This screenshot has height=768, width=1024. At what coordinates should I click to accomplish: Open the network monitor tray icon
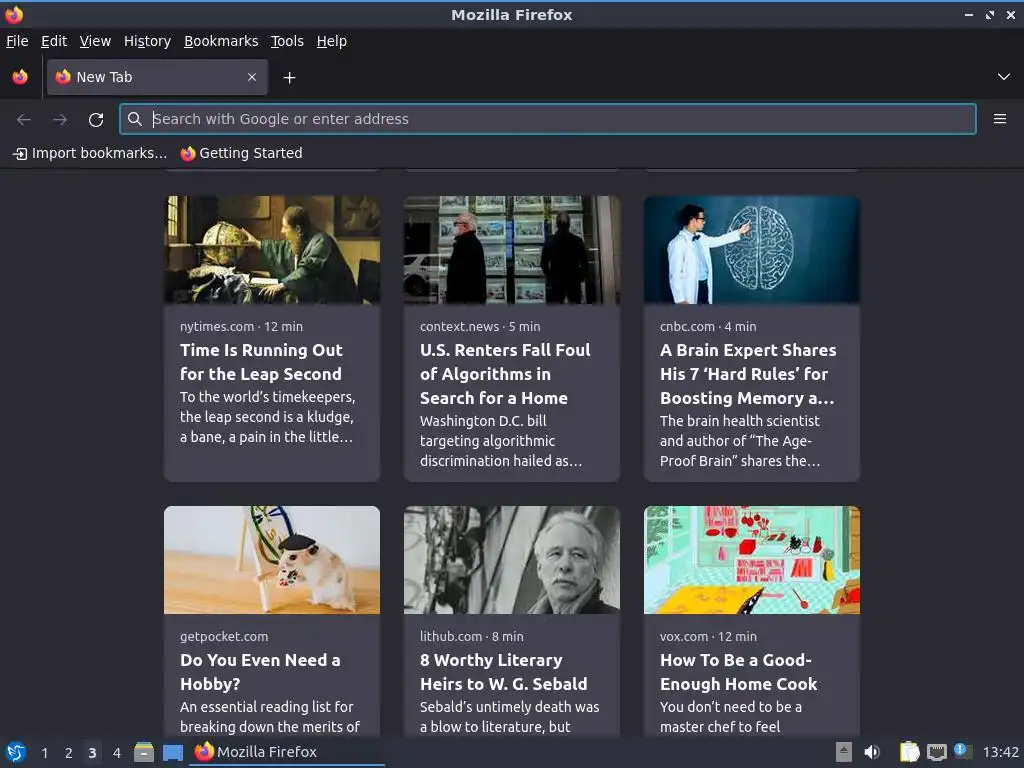(936, 753)
